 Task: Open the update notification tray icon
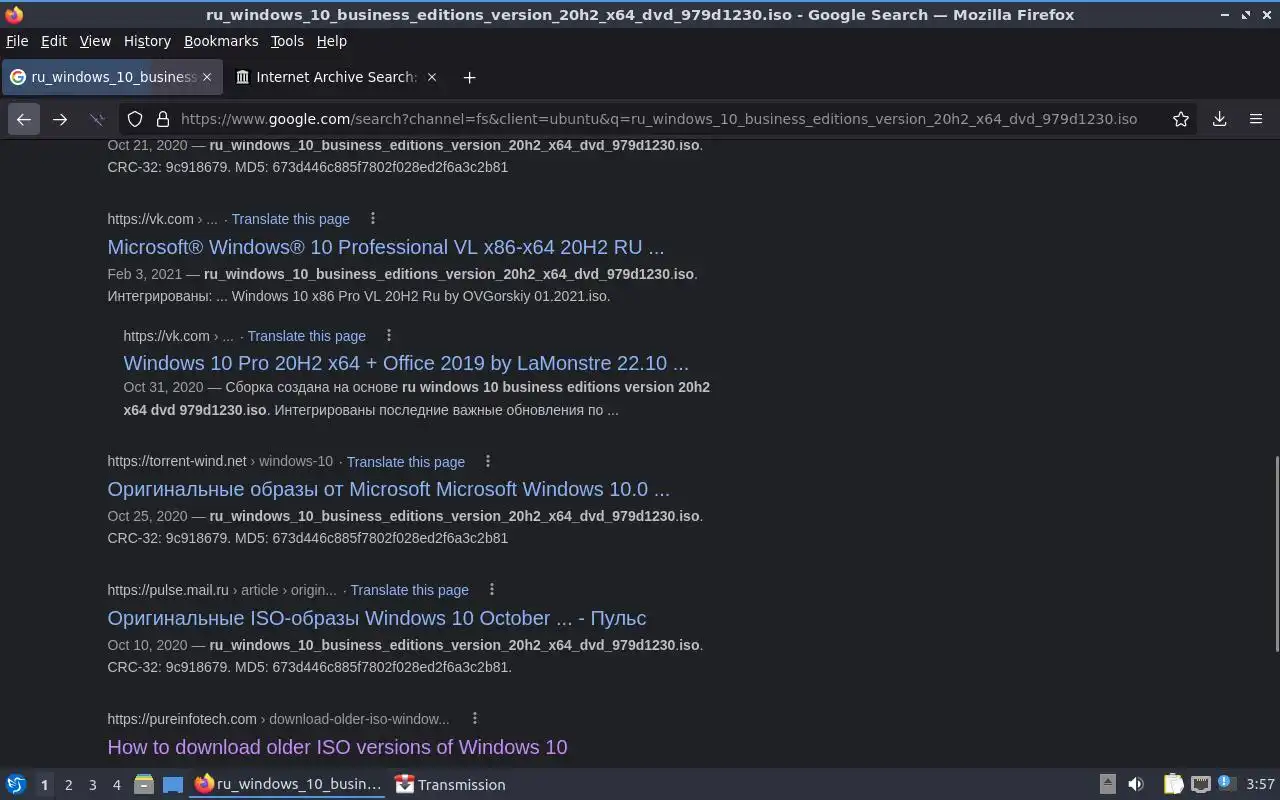coord(1227,785)
